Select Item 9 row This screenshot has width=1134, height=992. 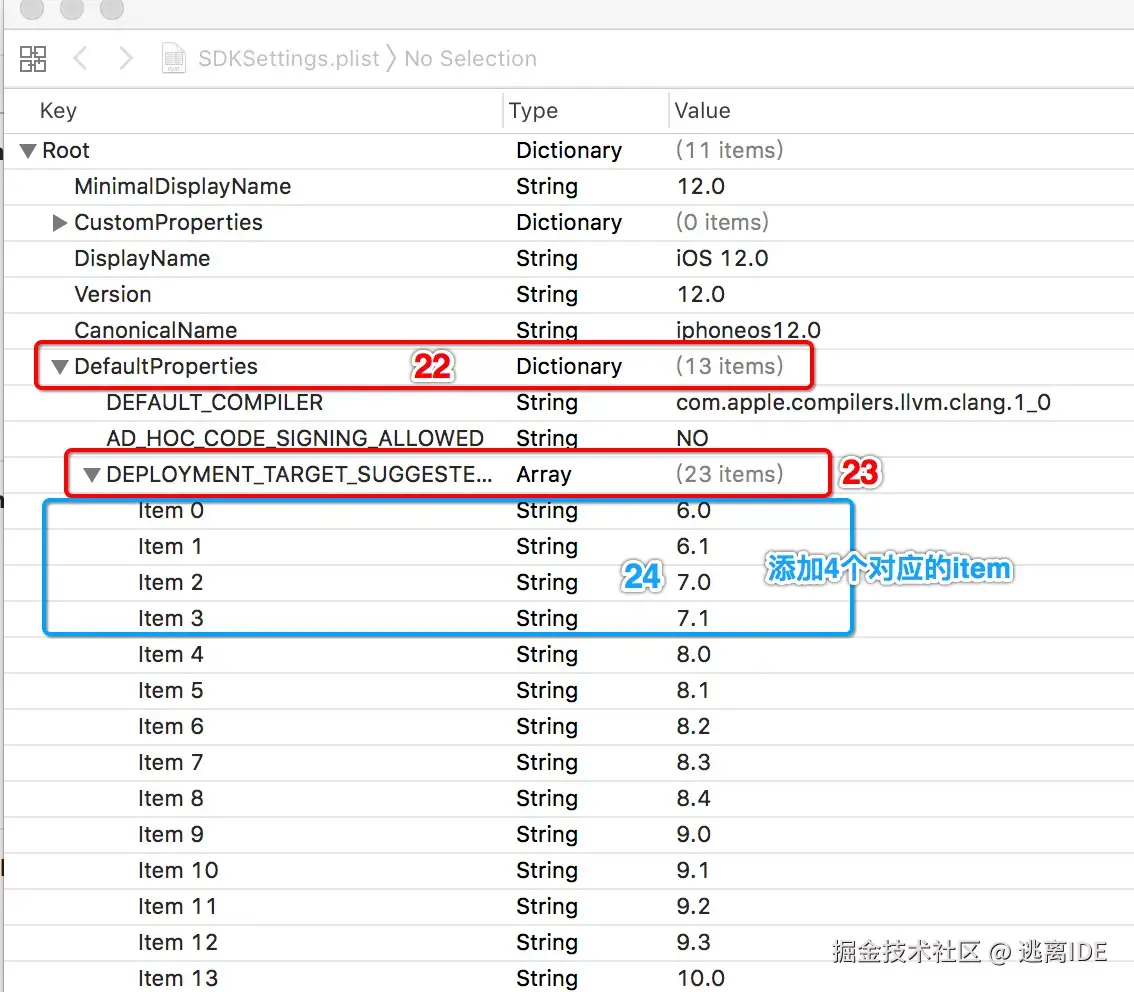pos(568,835)
